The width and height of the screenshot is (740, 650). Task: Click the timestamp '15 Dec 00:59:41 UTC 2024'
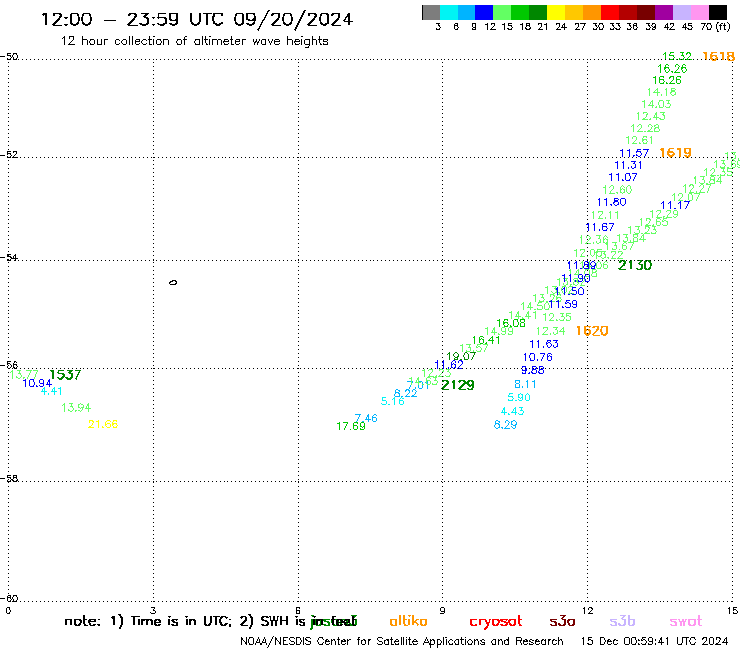coord(655,641)
